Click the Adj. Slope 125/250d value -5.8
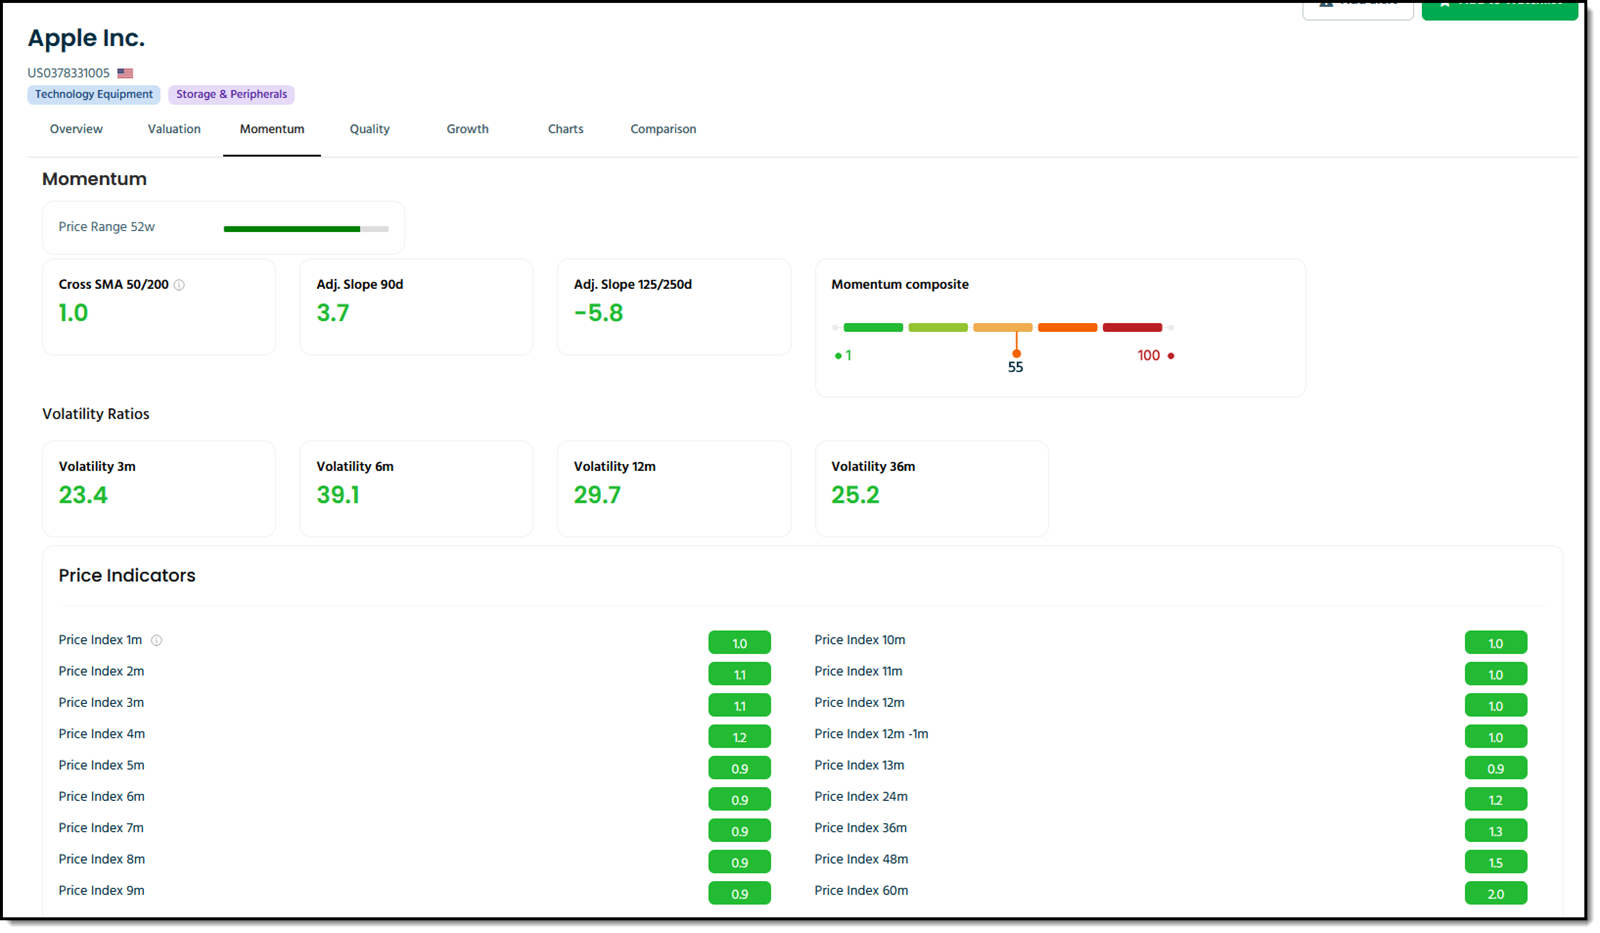This screenshot has height=933, width=1600. [x=598, y=313]
